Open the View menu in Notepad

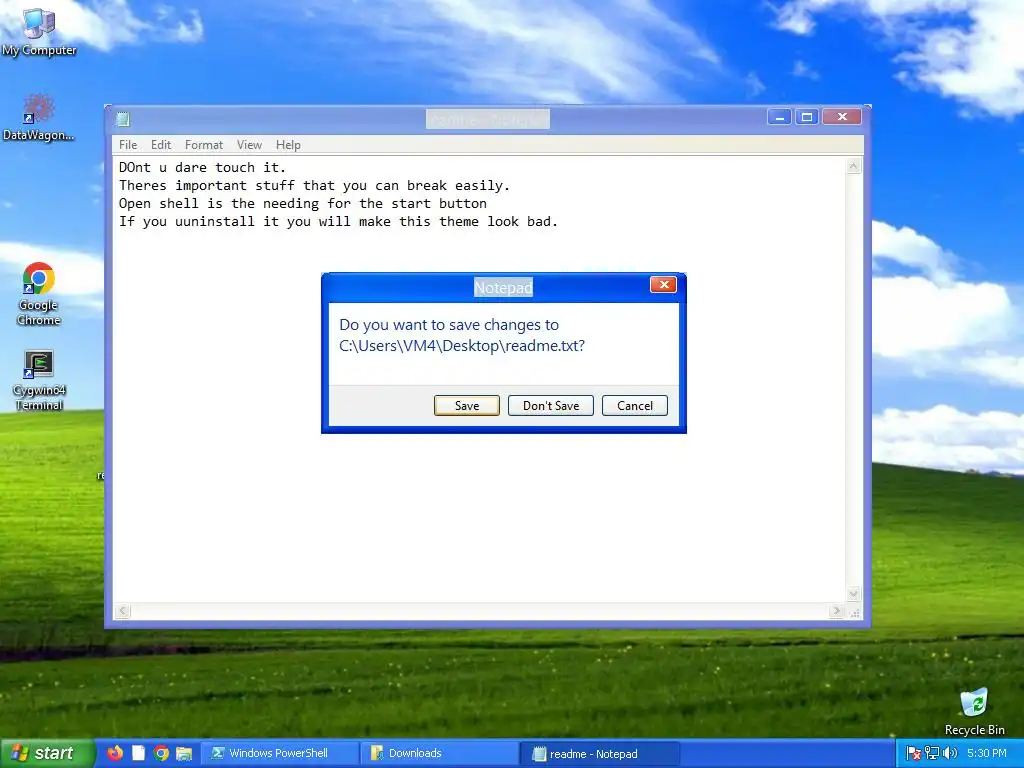tap(249, 145)
